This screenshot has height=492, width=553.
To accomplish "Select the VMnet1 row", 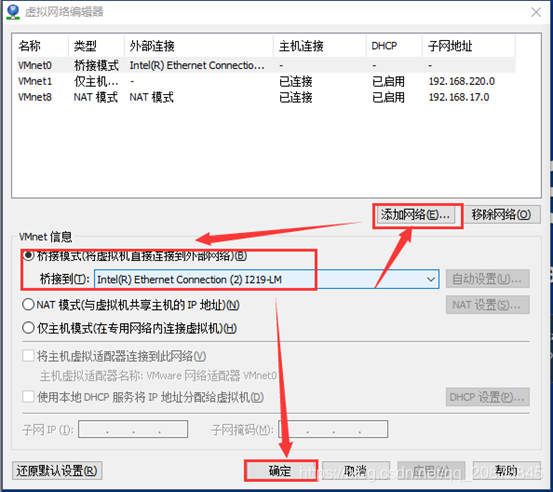I will pyautogui.click(x=266, y=81).
